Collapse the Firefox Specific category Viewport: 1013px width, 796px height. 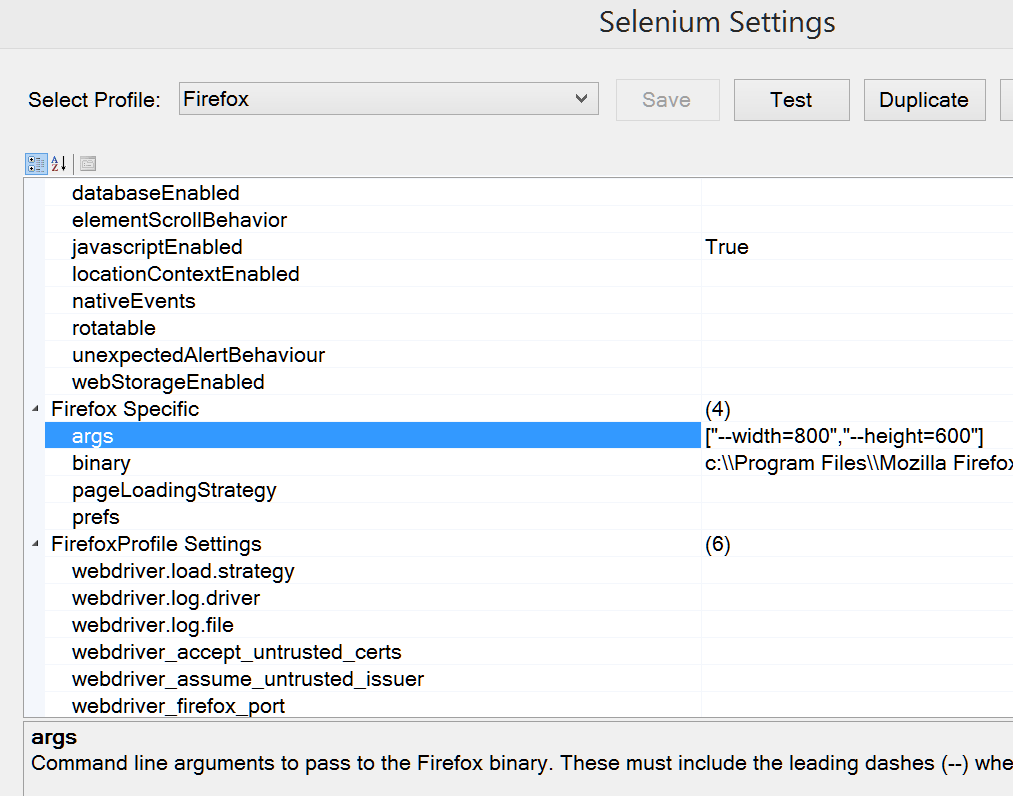coord(36,409)
